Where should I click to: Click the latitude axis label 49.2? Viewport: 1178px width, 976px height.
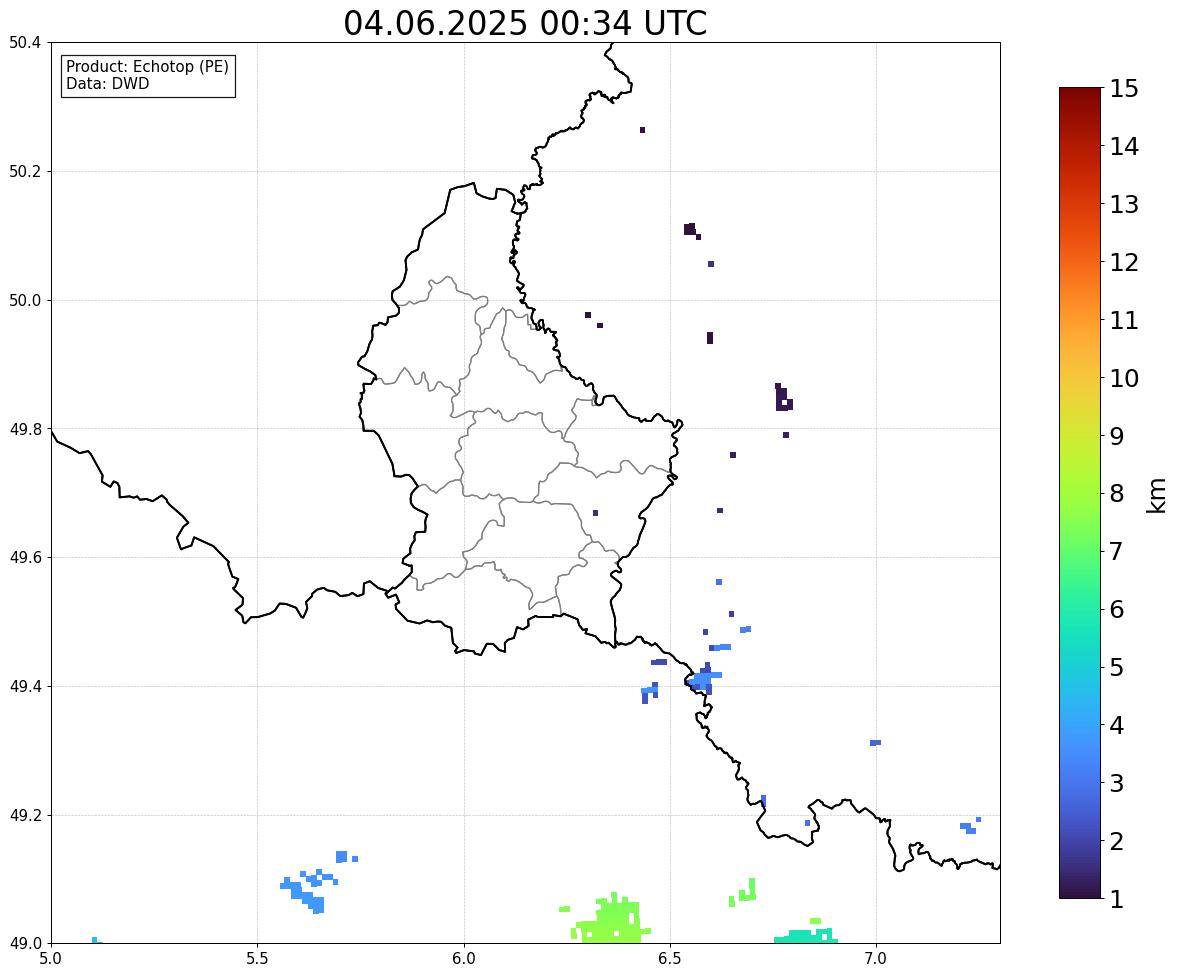tap(25, 815)
